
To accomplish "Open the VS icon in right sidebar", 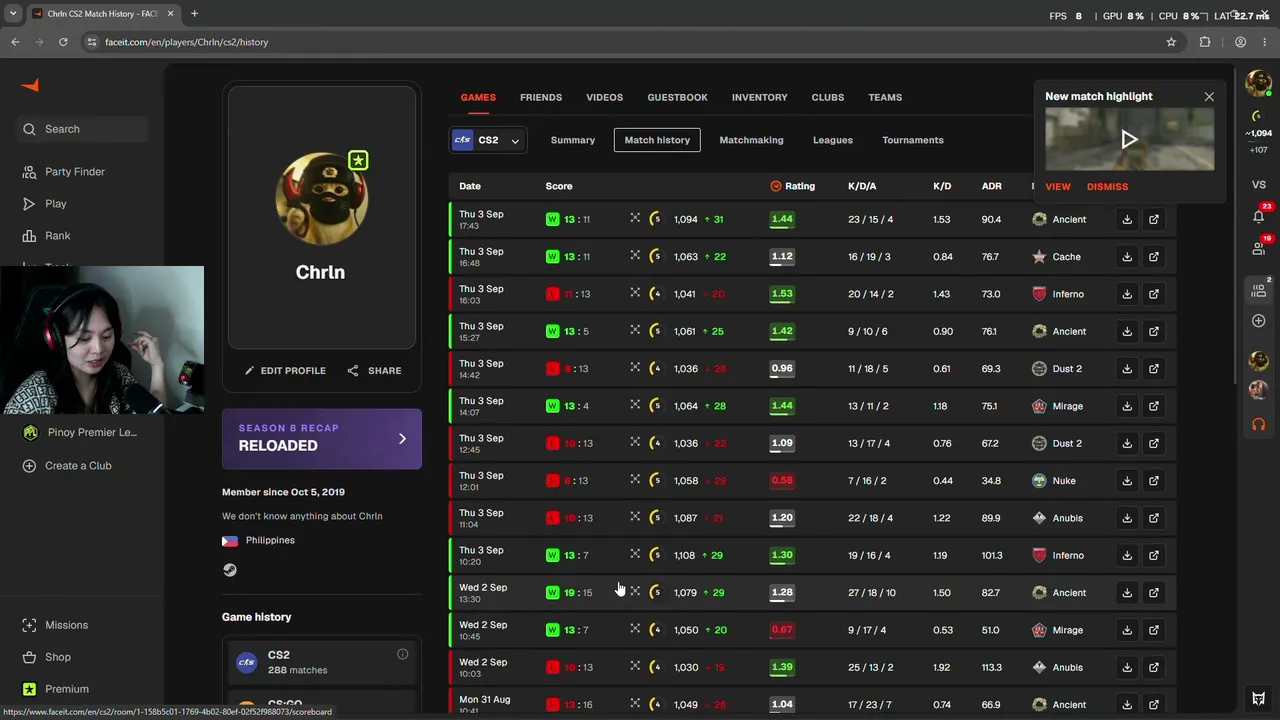I will tap(1259, 185).
